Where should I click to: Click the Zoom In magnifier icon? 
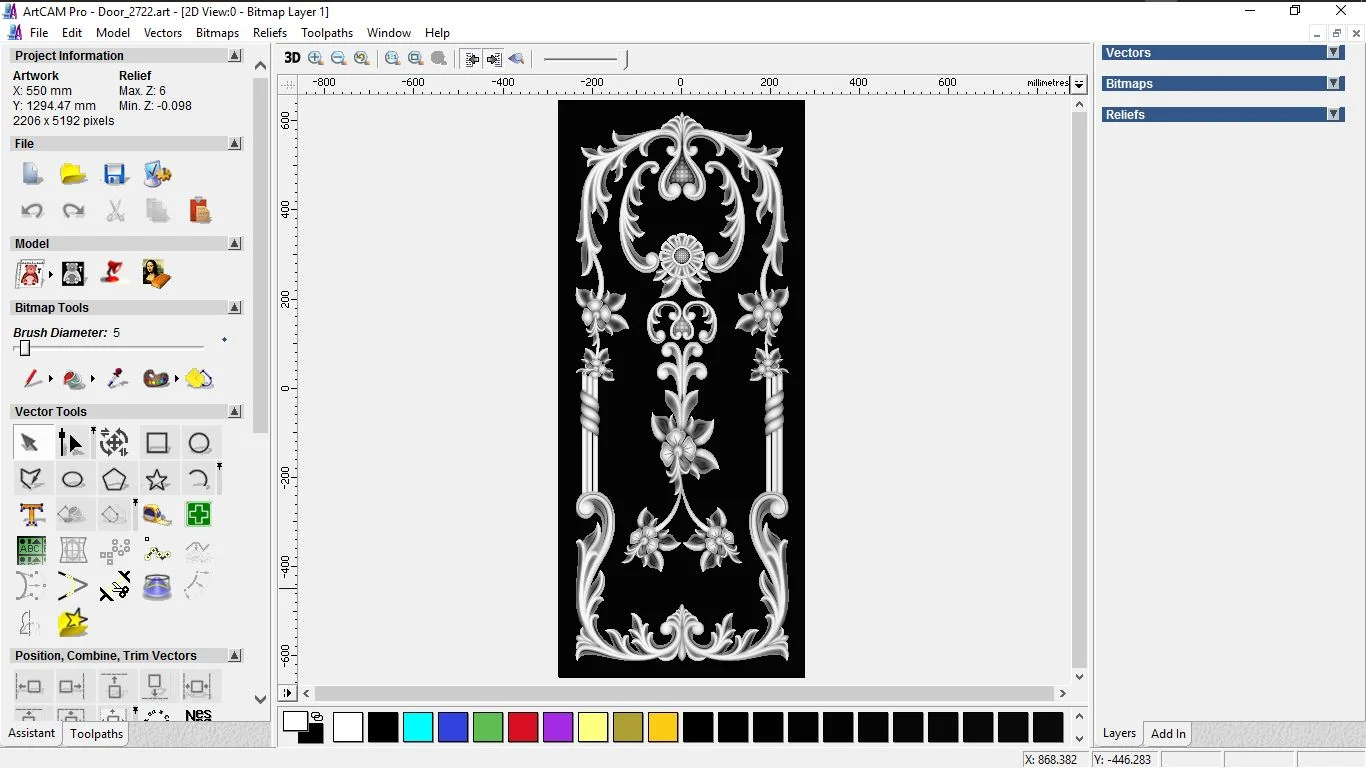316,59
